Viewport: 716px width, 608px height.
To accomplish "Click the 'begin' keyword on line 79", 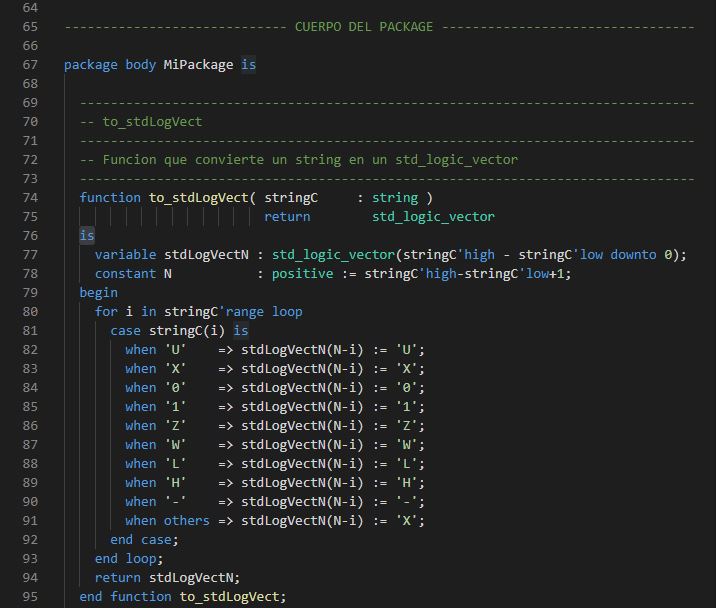I will pos(98,293).
